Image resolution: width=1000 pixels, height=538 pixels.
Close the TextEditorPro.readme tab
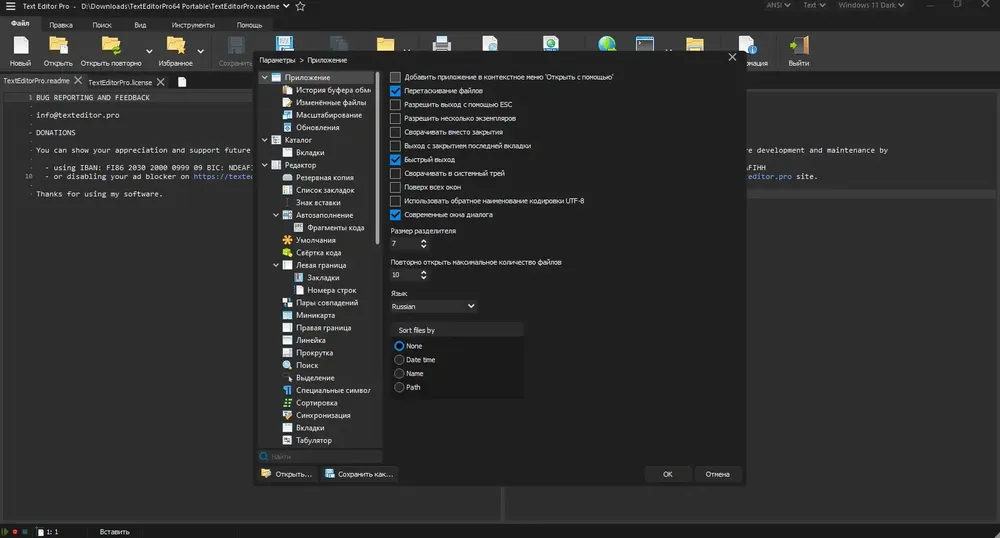(78, 80)
